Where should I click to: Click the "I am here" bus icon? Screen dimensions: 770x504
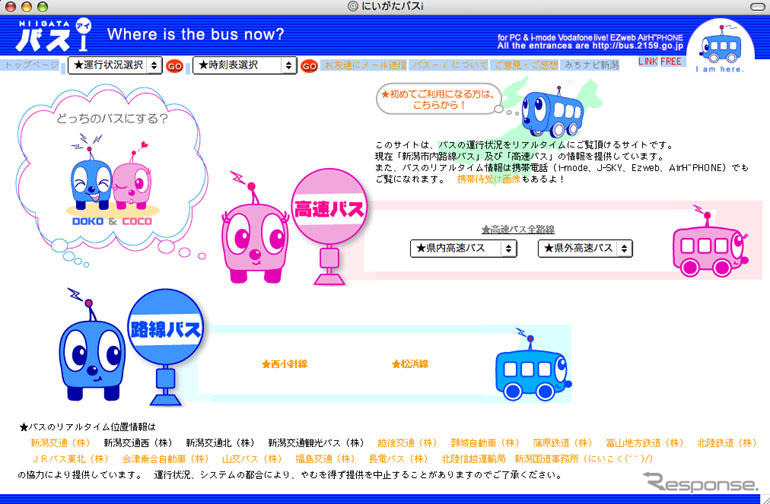pyautogui.click(x=720, y=47)
